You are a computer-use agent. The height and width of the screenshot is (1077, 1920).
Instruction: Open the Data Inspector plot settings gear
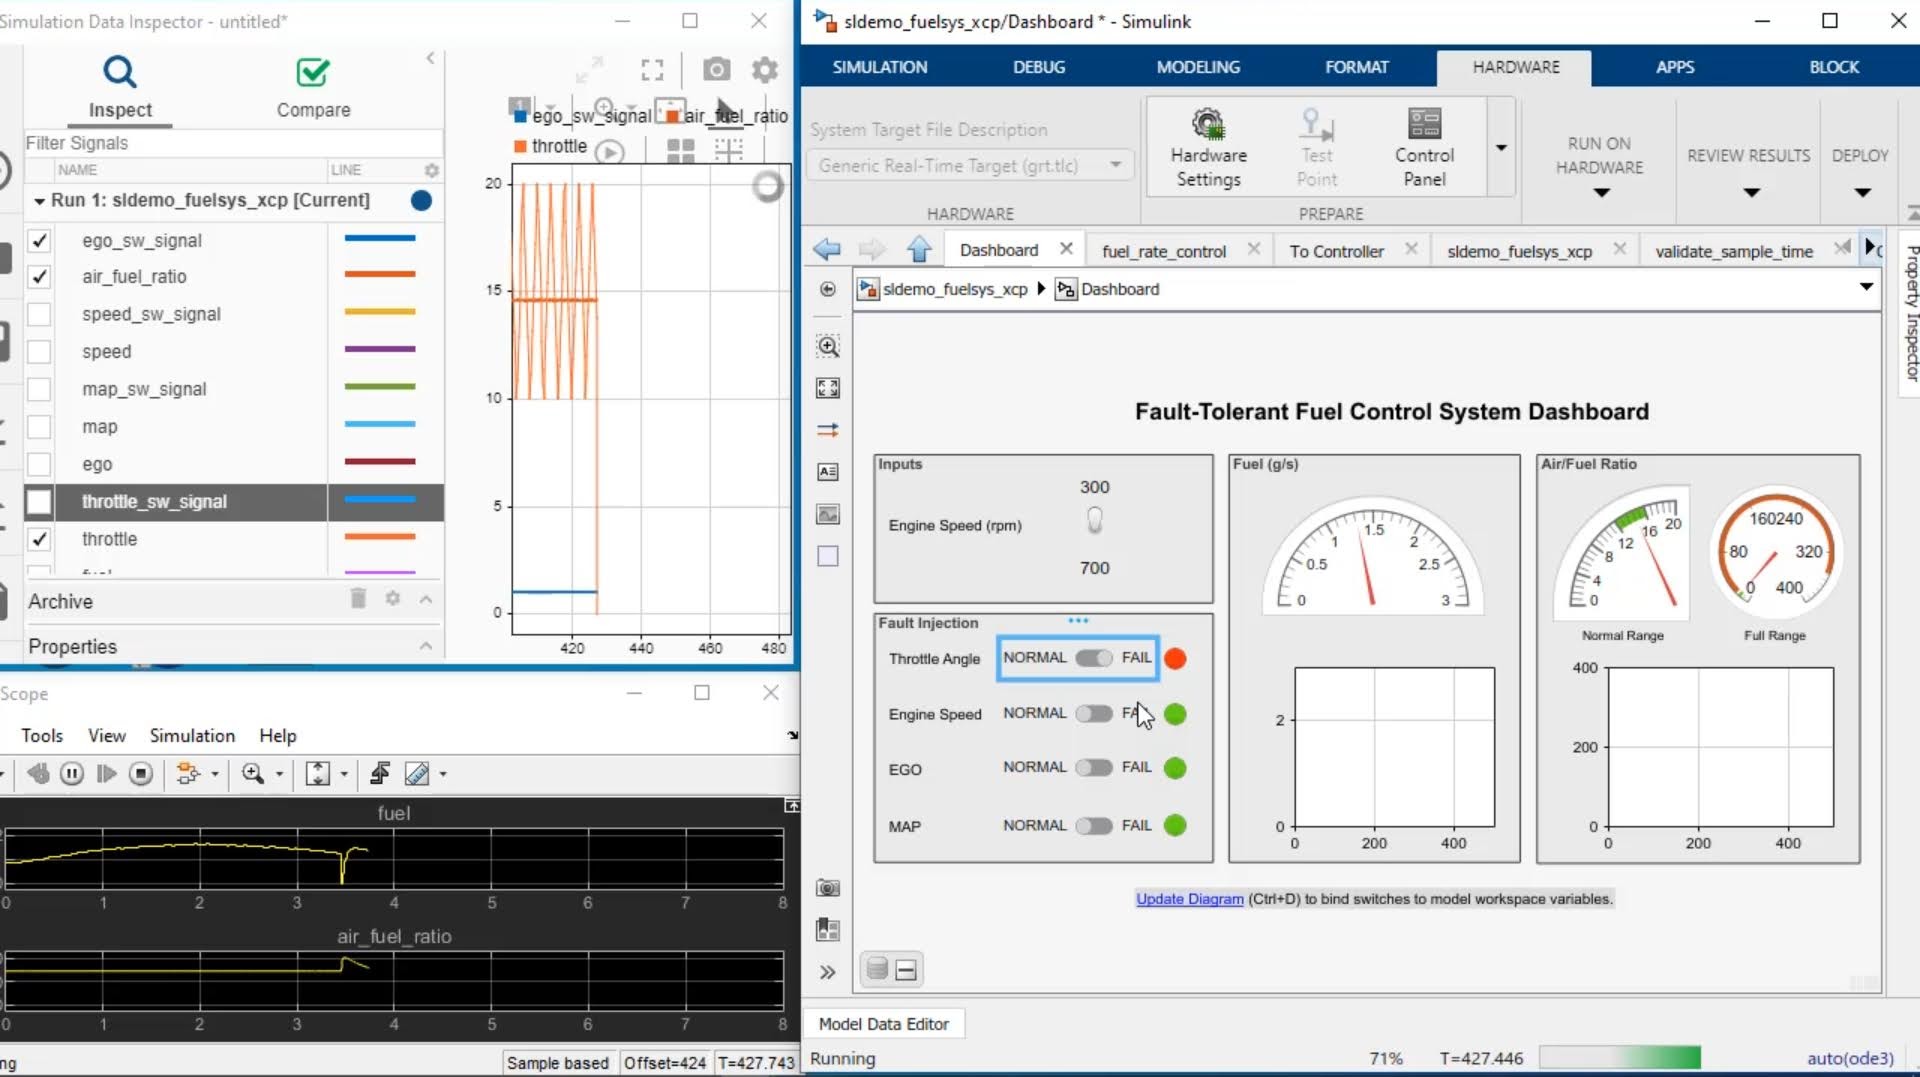pyautogui.click(x=765, y=69)
